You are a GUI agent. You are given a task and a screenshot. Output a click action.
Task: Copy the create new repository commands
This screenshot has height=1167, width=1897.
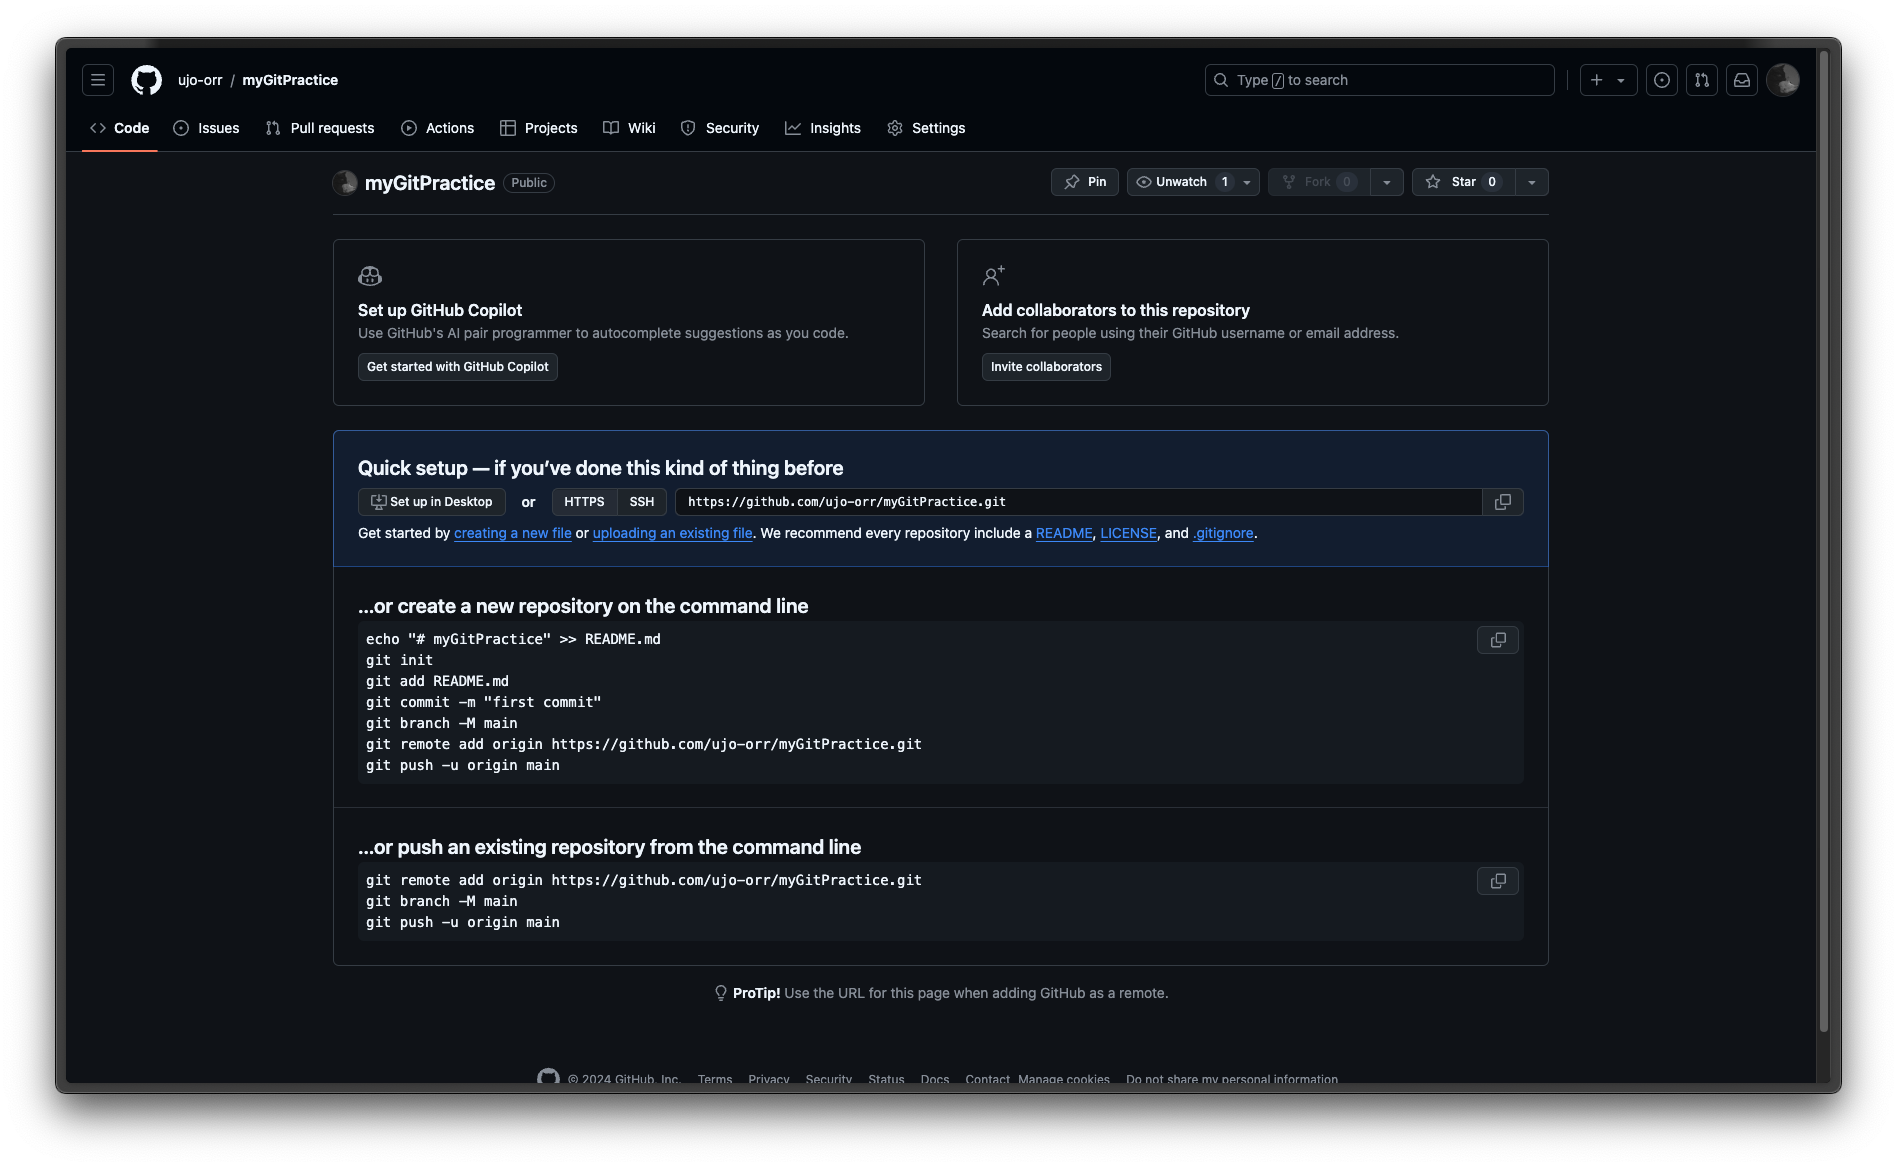1498,640
